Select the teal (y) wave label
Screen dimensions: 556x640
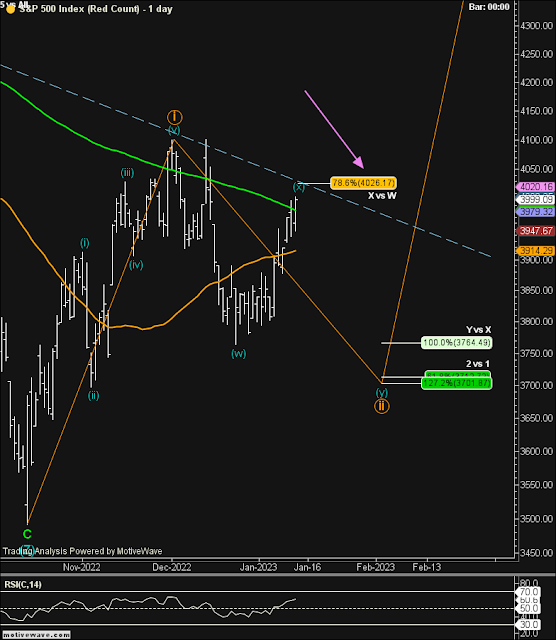point(382,393)
